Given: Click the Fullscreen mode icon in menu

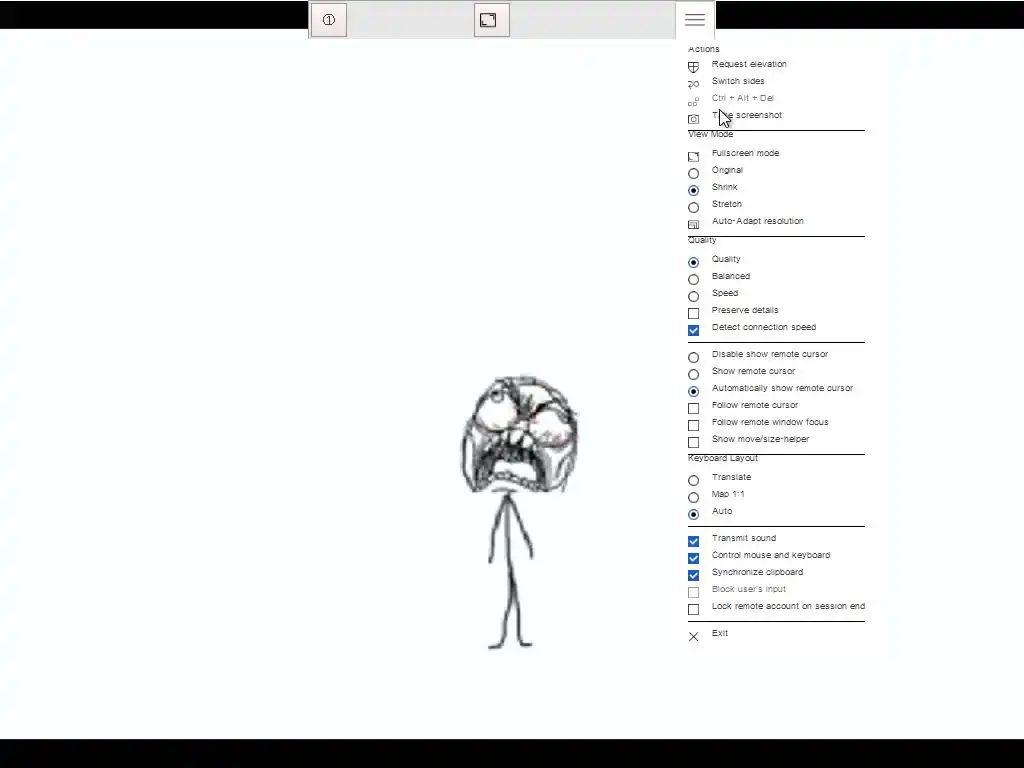Looking at the screenshot, I should click(x=694, y=157).
